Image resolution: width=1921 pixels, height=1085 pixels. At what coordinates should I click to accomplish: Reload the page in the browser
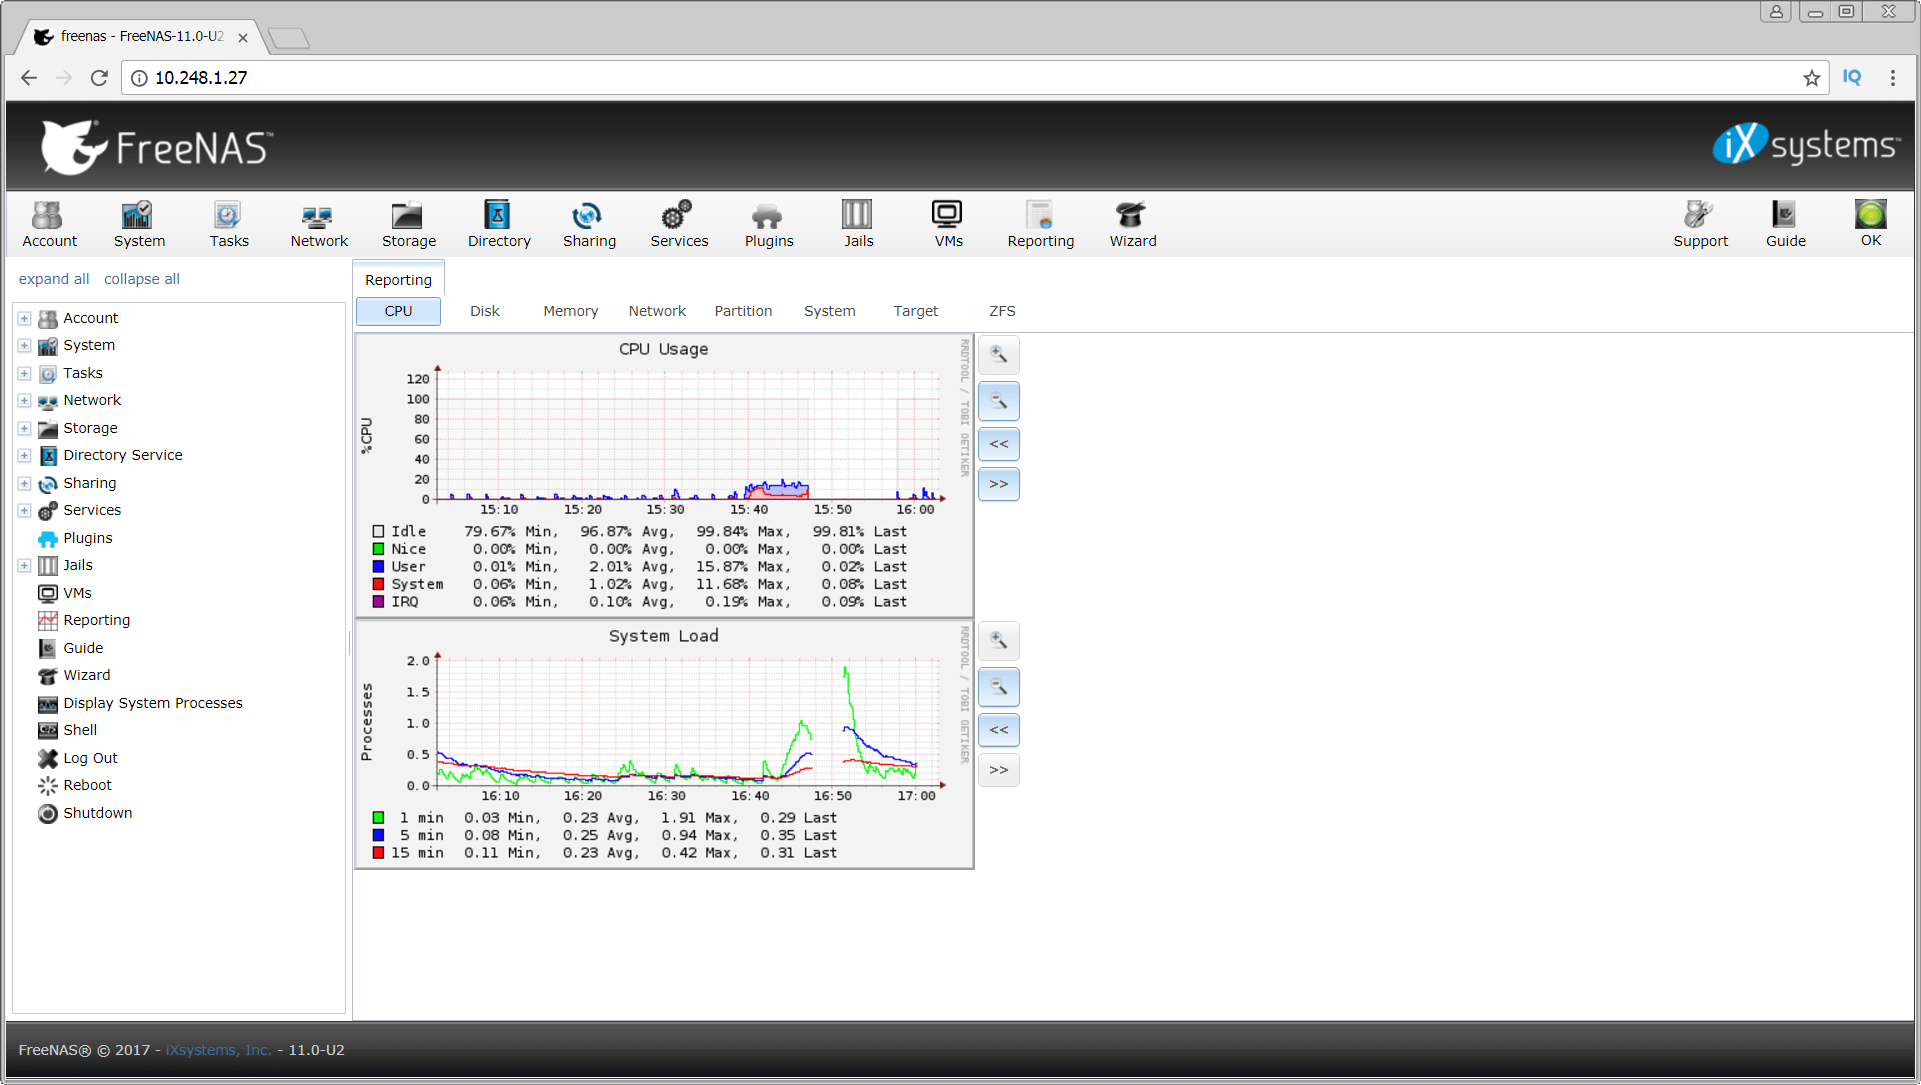point(99,78)
